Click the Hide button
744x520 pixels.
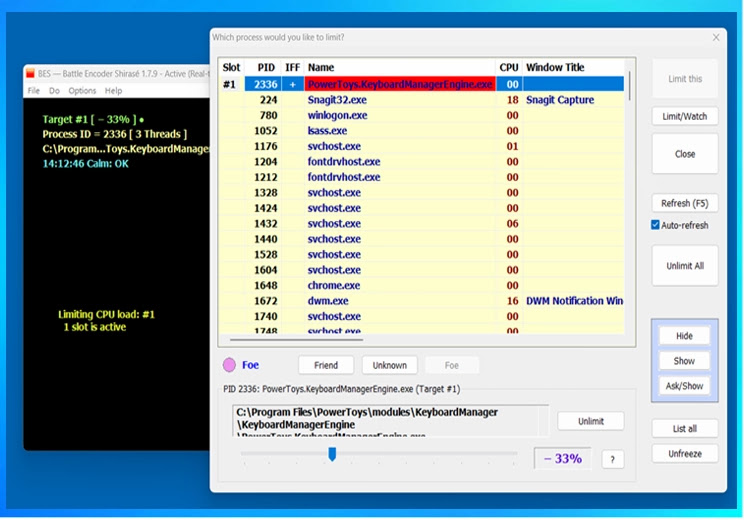click(x=684, y=336)
